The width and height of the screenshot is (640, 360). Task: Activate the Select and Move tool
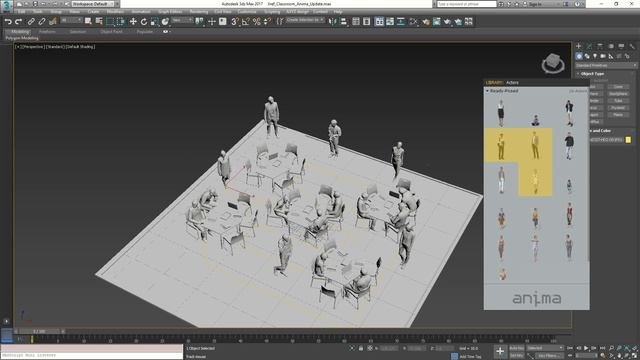133,22
